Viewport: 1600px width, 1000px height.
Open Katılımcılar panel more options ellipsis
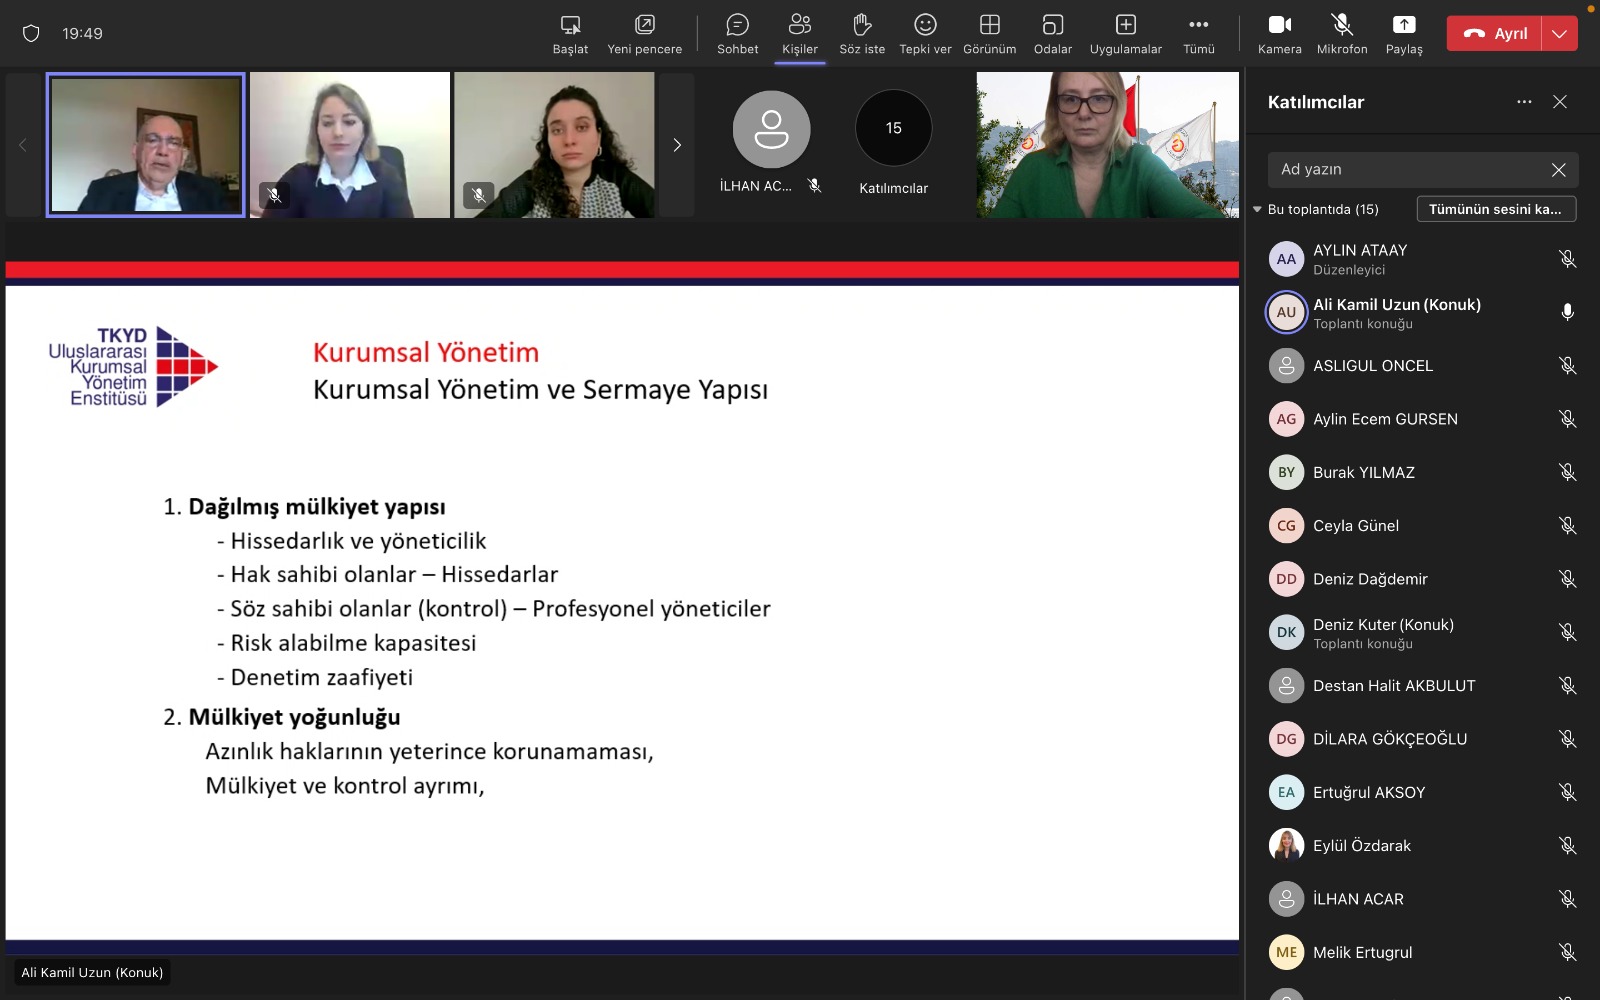tap(1524, 102)
